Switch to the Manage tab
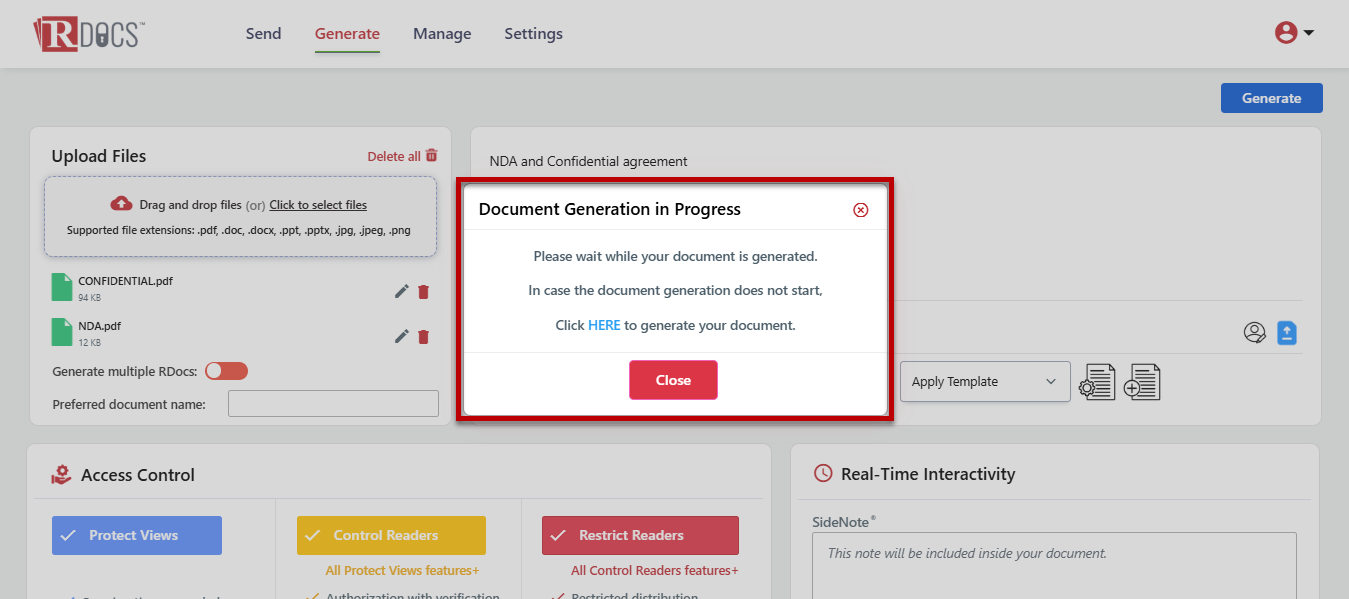The width and height of the screenshot is (1349, 599). pos(442,34)
